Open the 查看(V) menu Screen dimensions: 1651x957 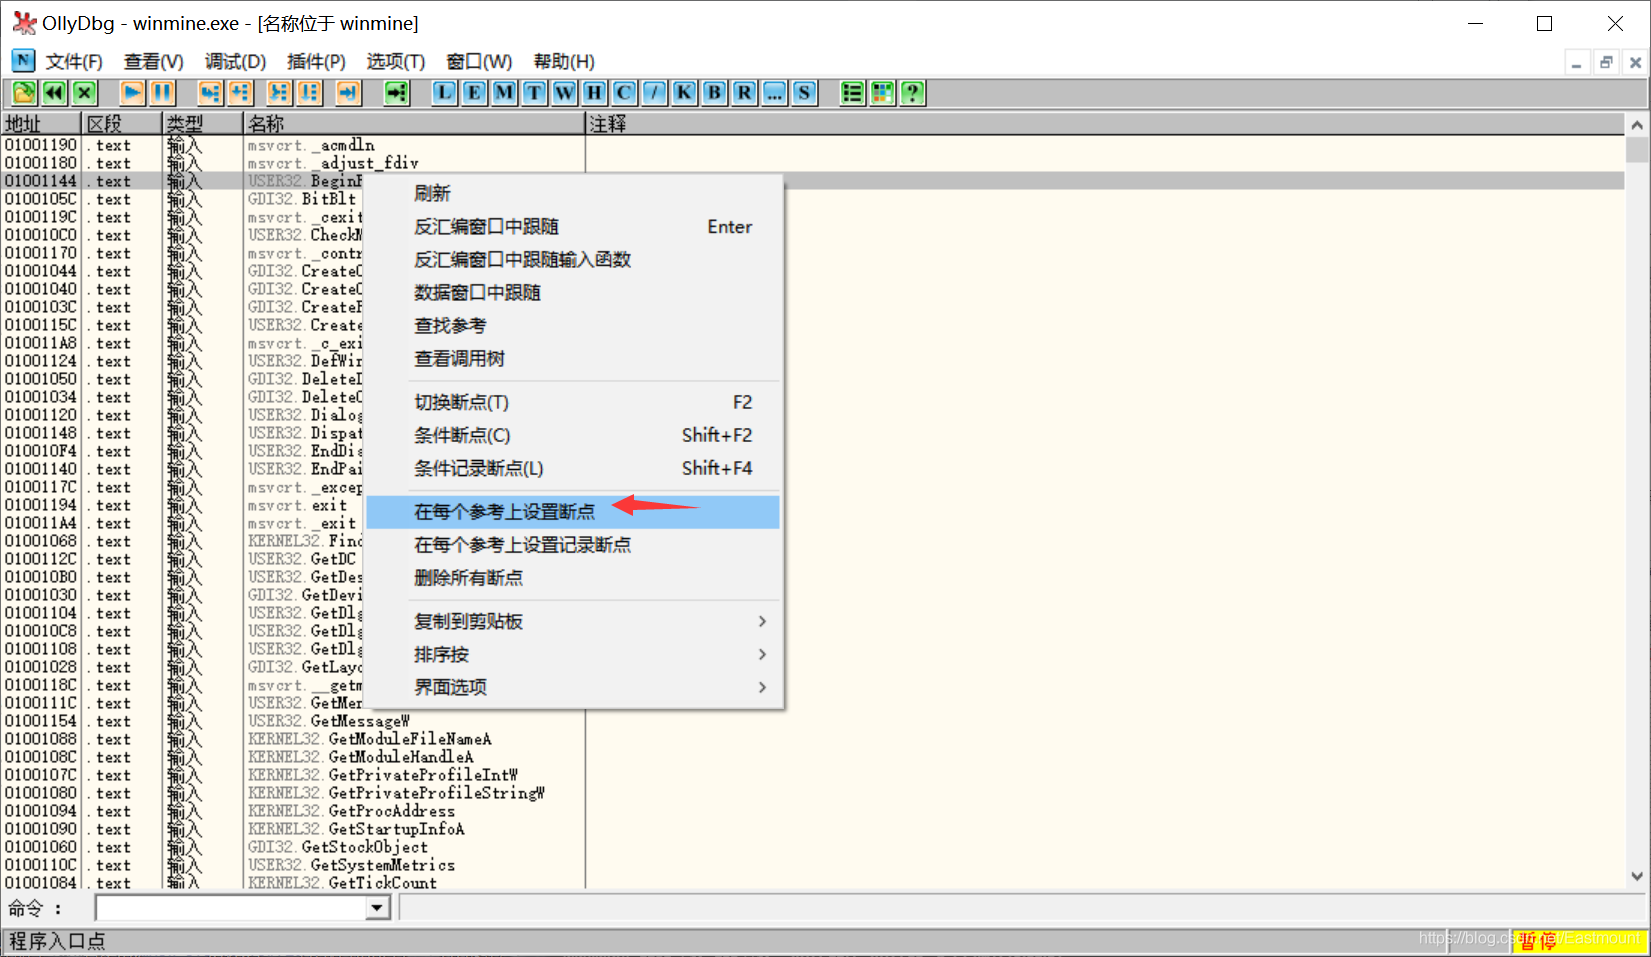(154, 62)
